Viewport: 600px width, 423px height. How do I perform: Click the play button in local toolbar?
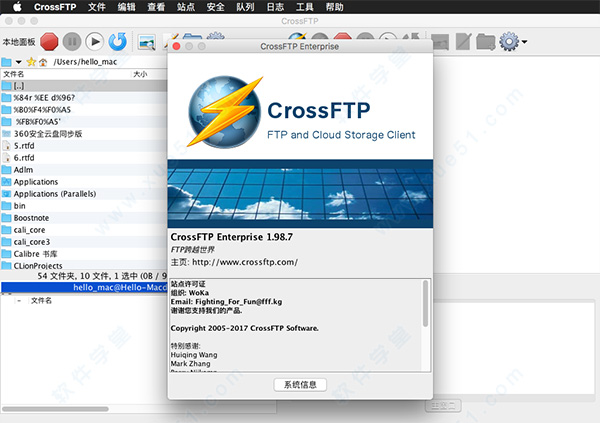(x=95, y=41)
